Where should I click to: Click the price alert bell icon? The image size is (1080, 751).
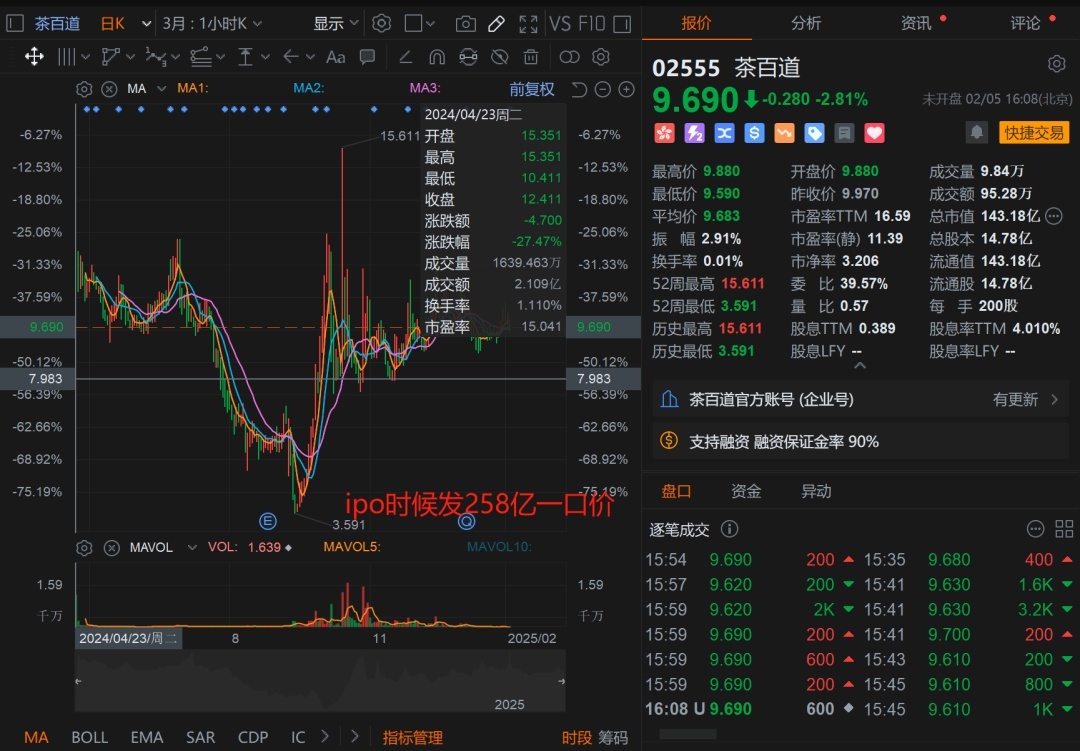[x=977, y=132]
